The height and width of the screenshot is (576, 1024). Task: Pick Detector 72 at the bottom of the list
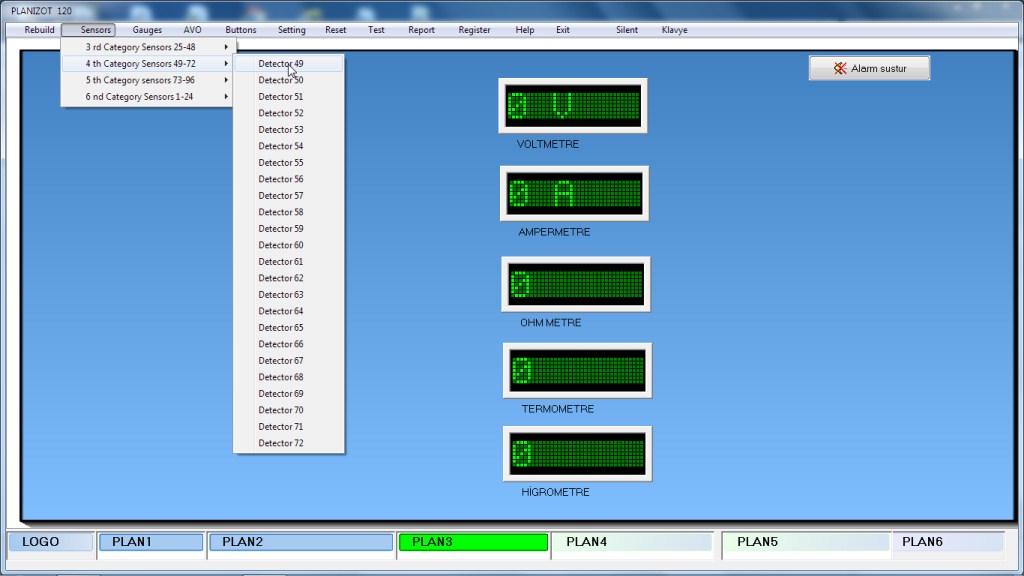(x=281, y=443)
